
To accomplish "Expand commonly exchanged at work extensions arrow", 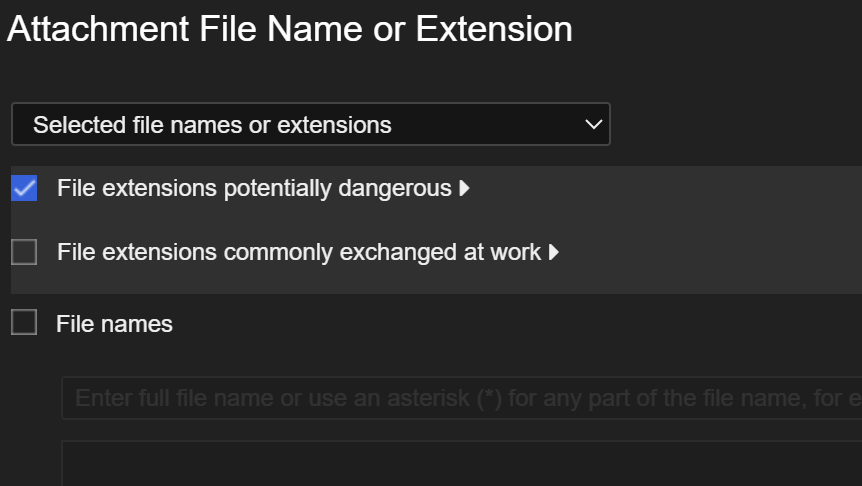I will [x=554, y=252].
